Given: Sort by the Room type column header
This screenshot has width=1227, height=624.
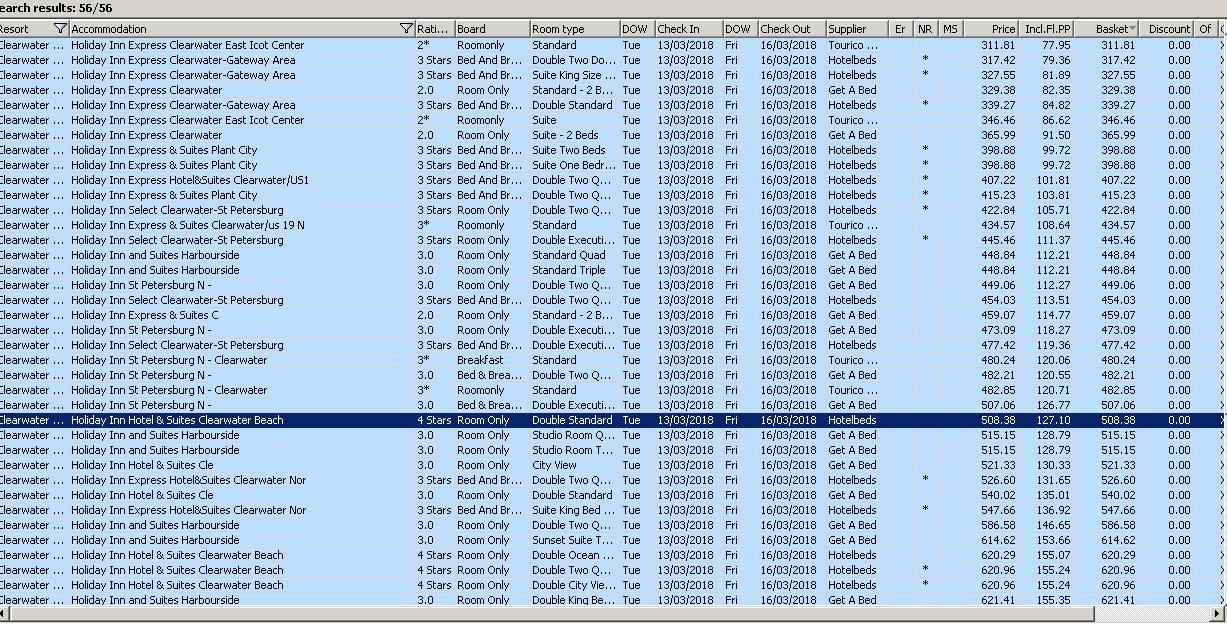Looking at the screenshot, I should pos(574,29).
